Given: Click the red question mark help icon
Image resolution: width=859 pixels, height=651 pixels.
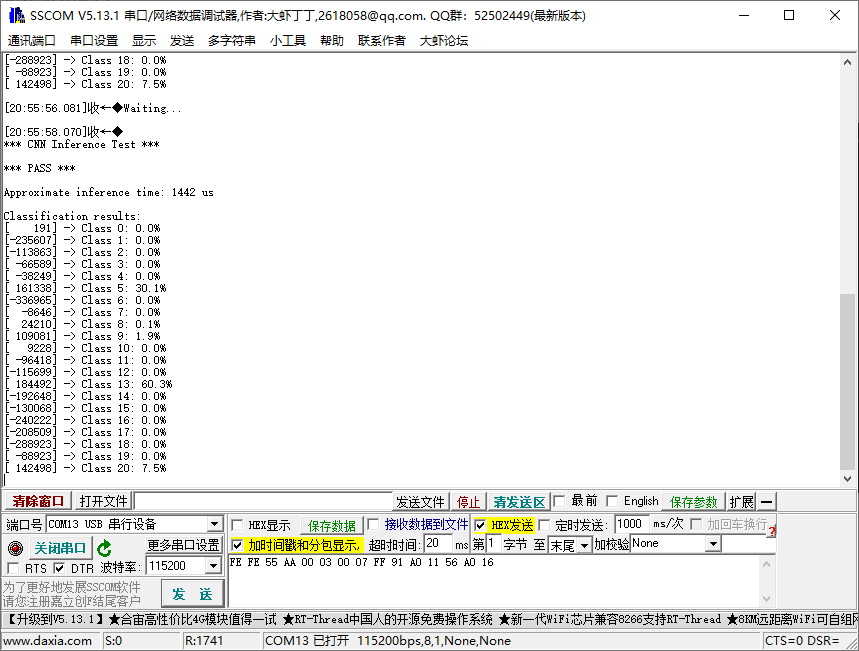Looking at the screenshot, I should point(772,531).
